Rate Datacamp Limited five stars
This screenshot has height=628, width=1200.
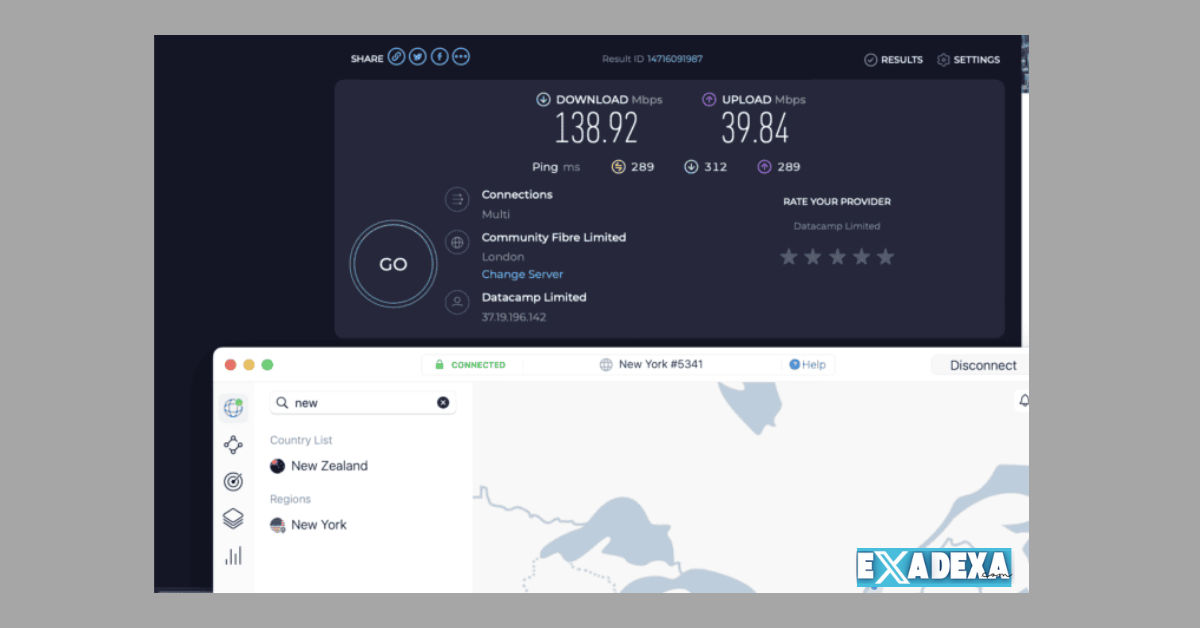(885, 256)
